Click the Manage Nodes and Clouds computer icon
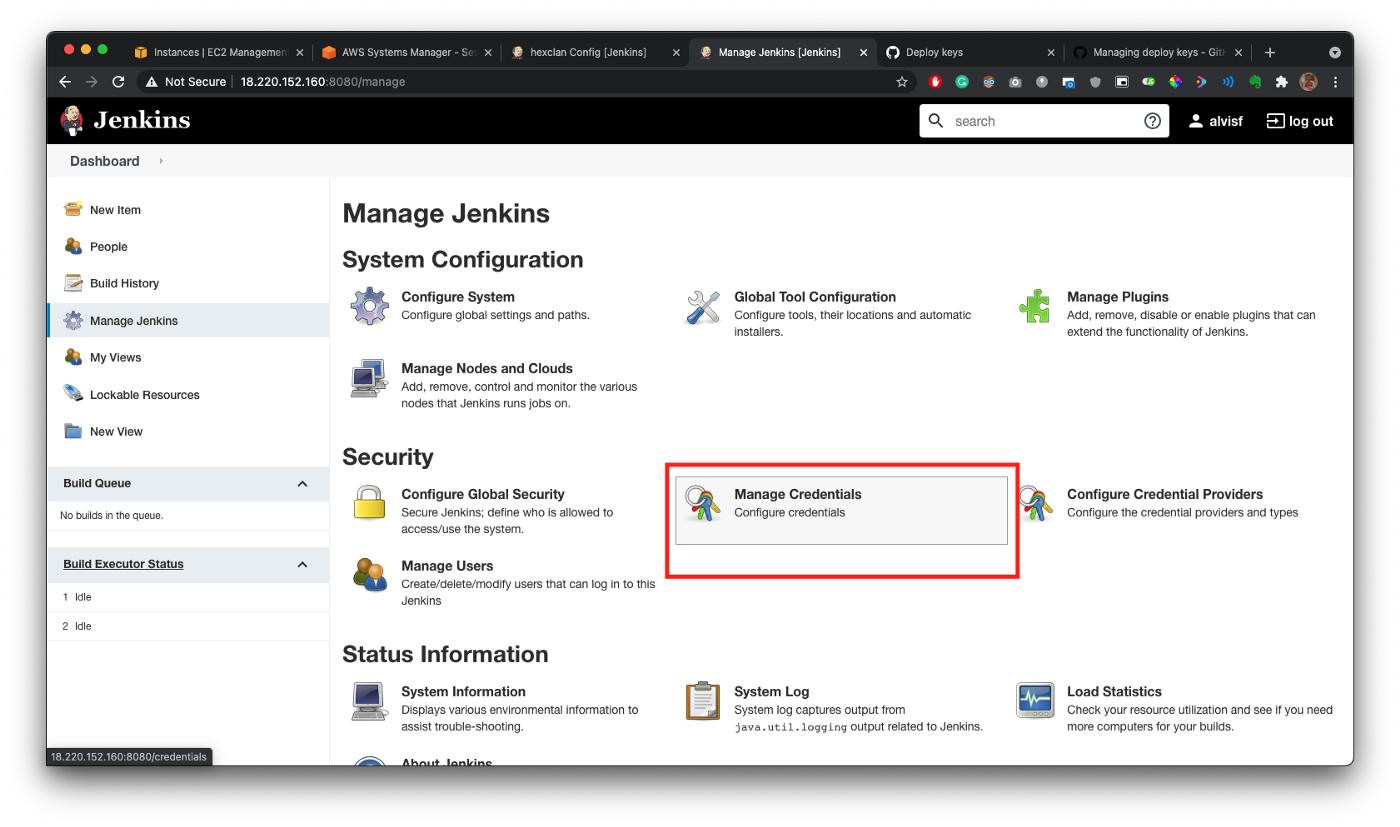 370,378
